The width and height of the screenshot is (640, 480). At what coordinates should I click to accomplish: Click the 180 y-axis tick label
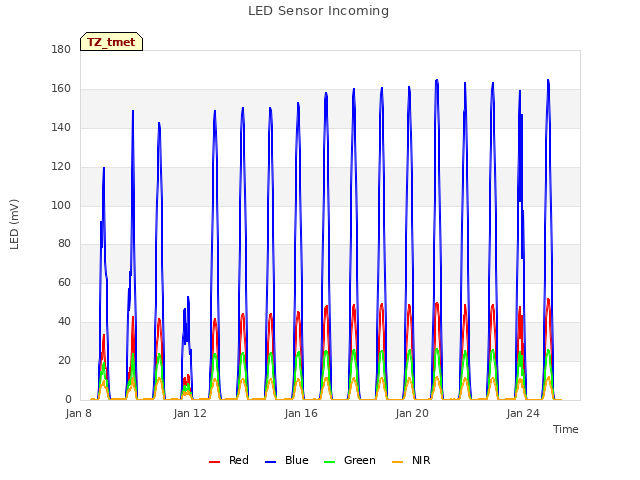click(61, 50)
